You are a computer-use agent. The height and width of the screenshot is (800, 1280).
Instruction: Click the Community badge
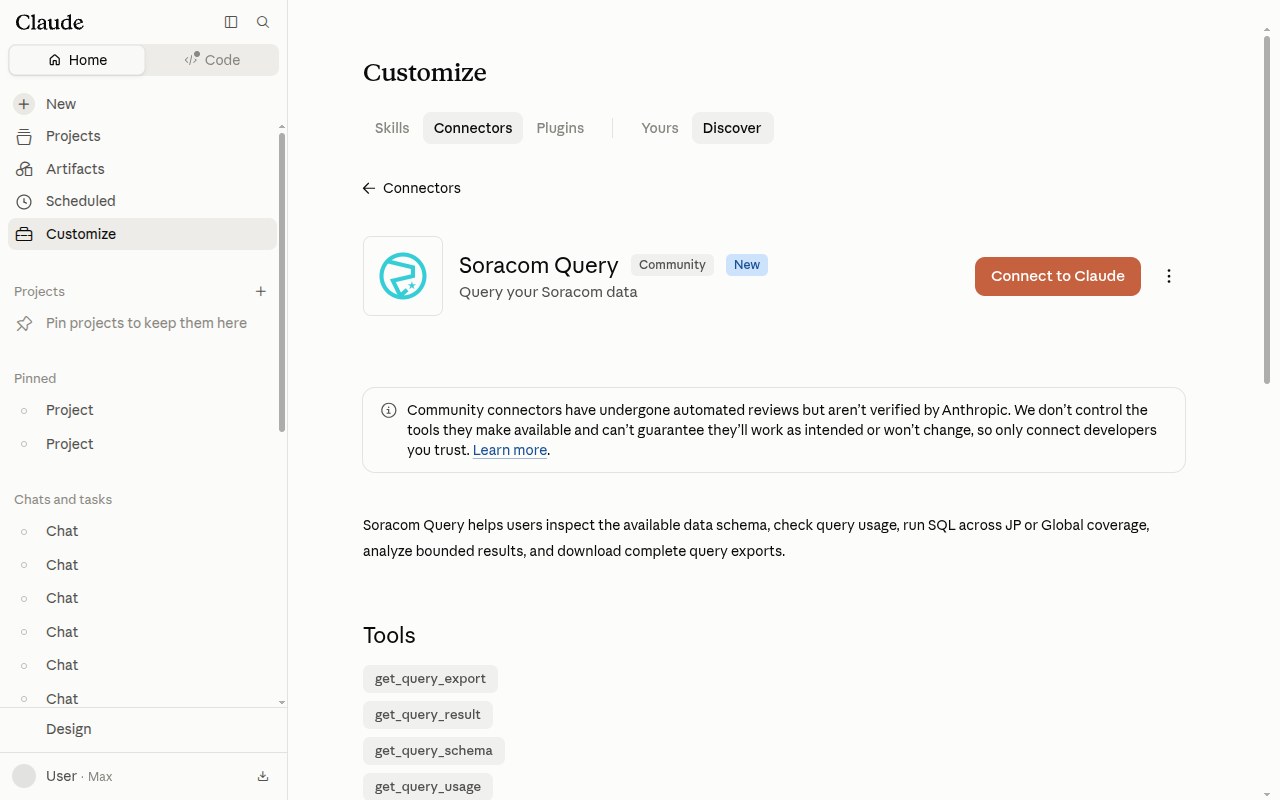pyautogui.click(x=672, y=265)
